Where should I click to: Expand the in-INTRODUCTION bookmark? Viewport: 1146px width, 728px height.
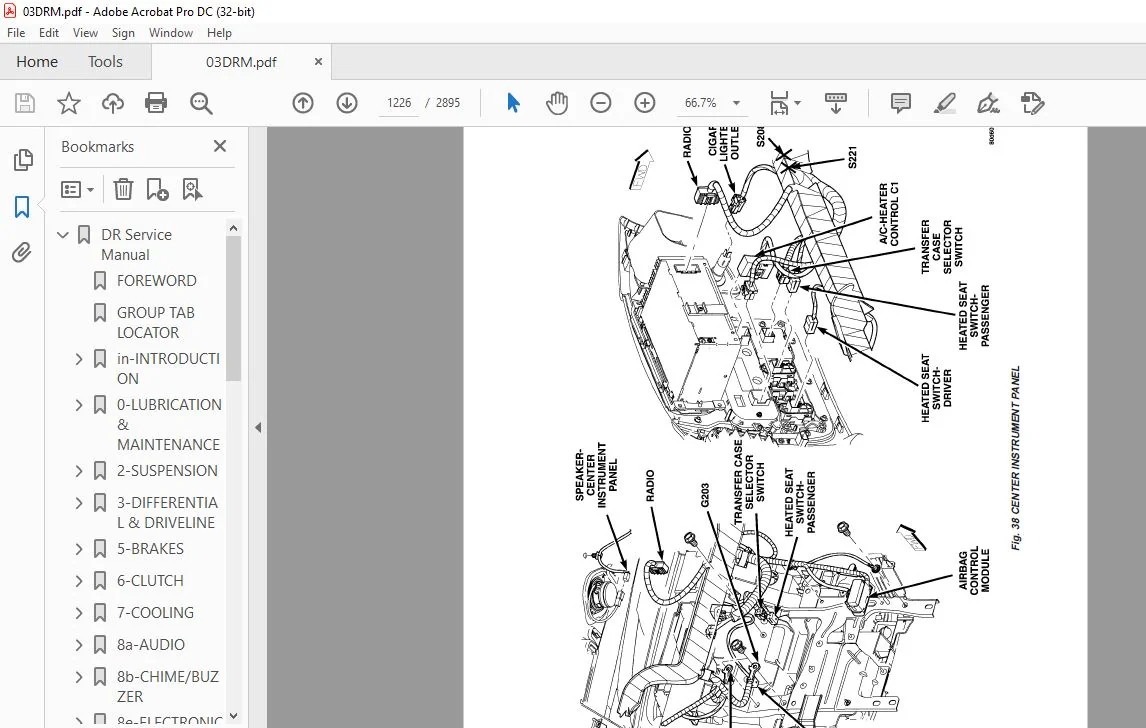[79, 359]
